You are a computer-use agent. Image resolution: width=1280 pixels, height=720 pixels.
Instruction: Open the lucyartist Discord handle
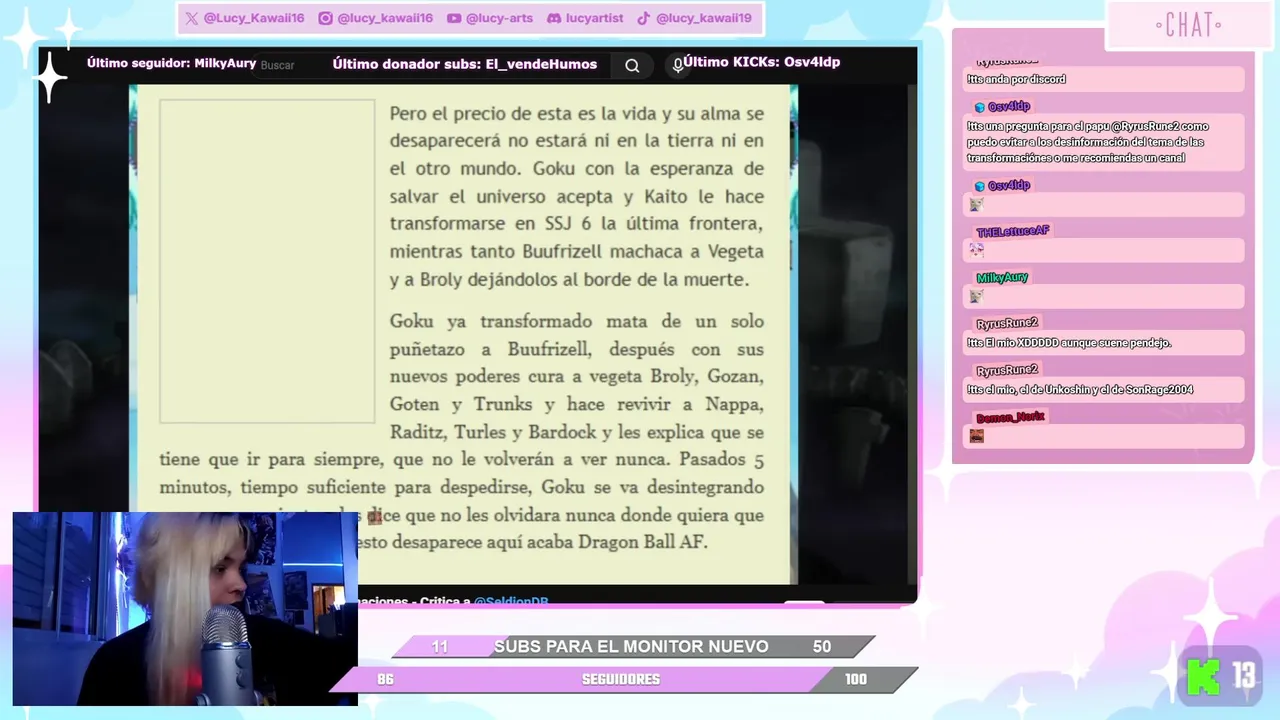coord(594,18)
